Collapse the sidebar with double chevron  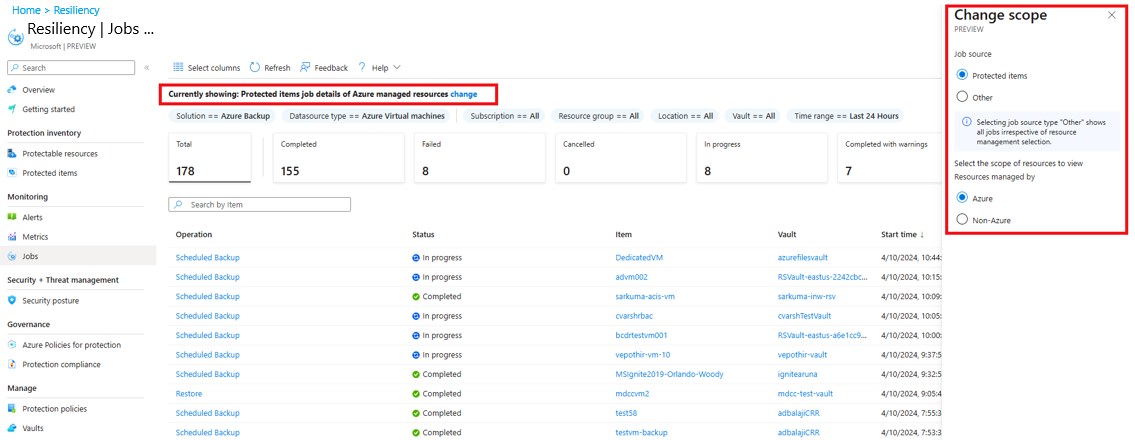pyautogui.click(x=146, y=67)
